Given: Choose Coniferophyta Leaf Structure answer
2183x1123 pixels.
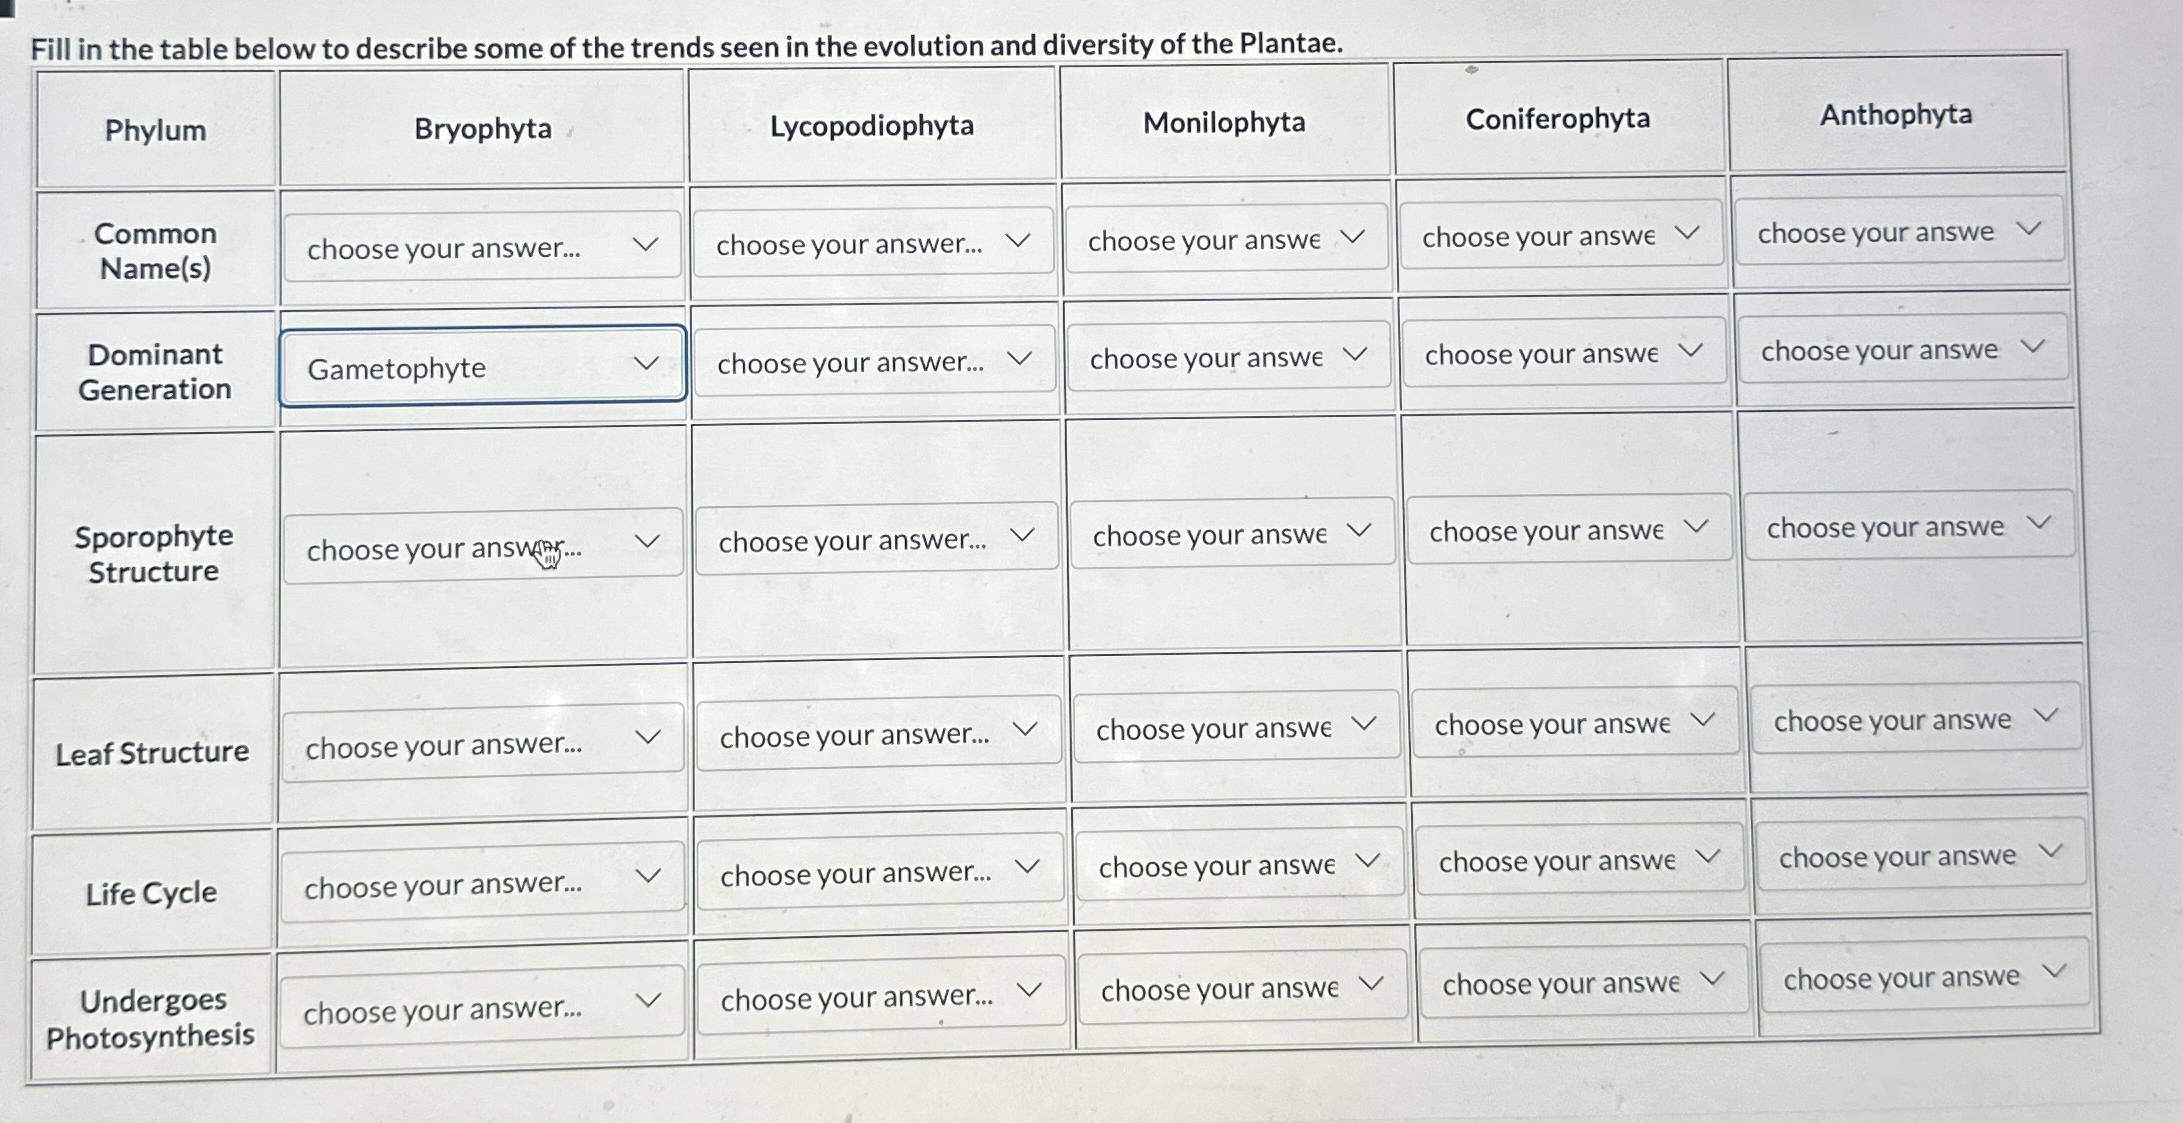Looking at the screenshot, I should coord(1575,722).
